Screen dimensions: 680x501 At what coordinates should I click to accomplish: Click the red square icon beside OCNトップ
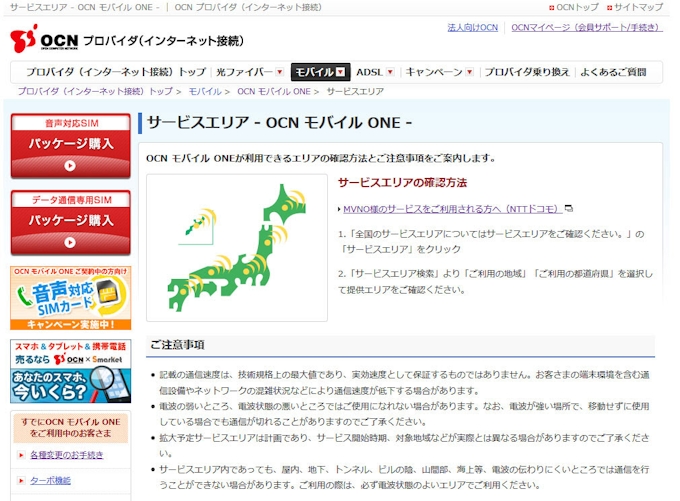pyautogui.click(x=552, y=7)
